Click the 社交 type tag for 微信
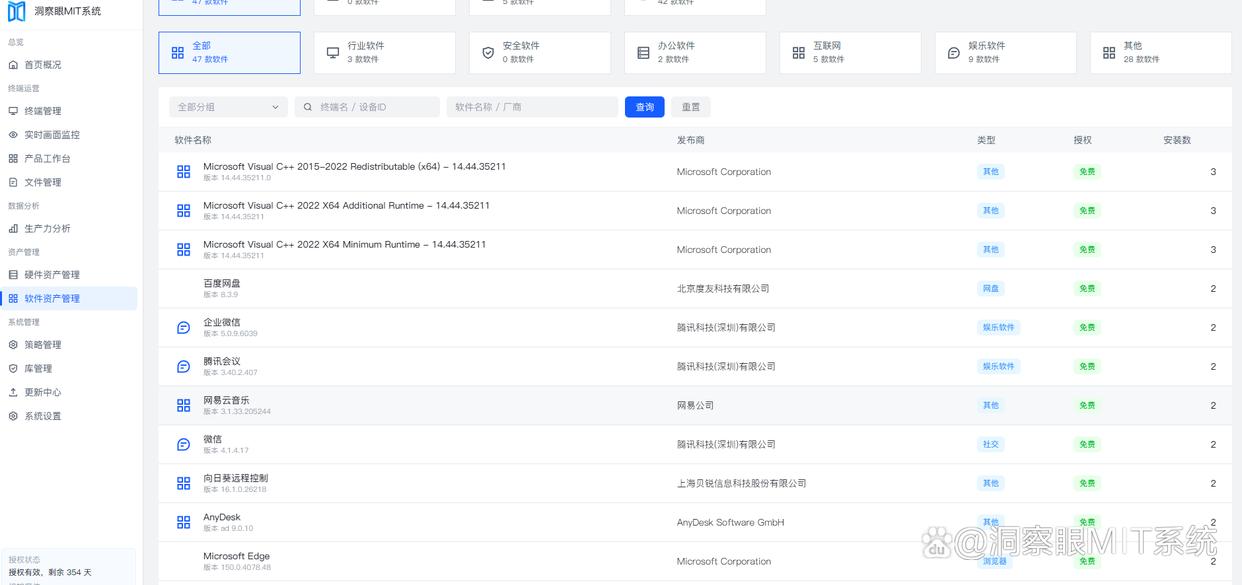This screenshot has width=1242, height=585. [x=990, y=444]
